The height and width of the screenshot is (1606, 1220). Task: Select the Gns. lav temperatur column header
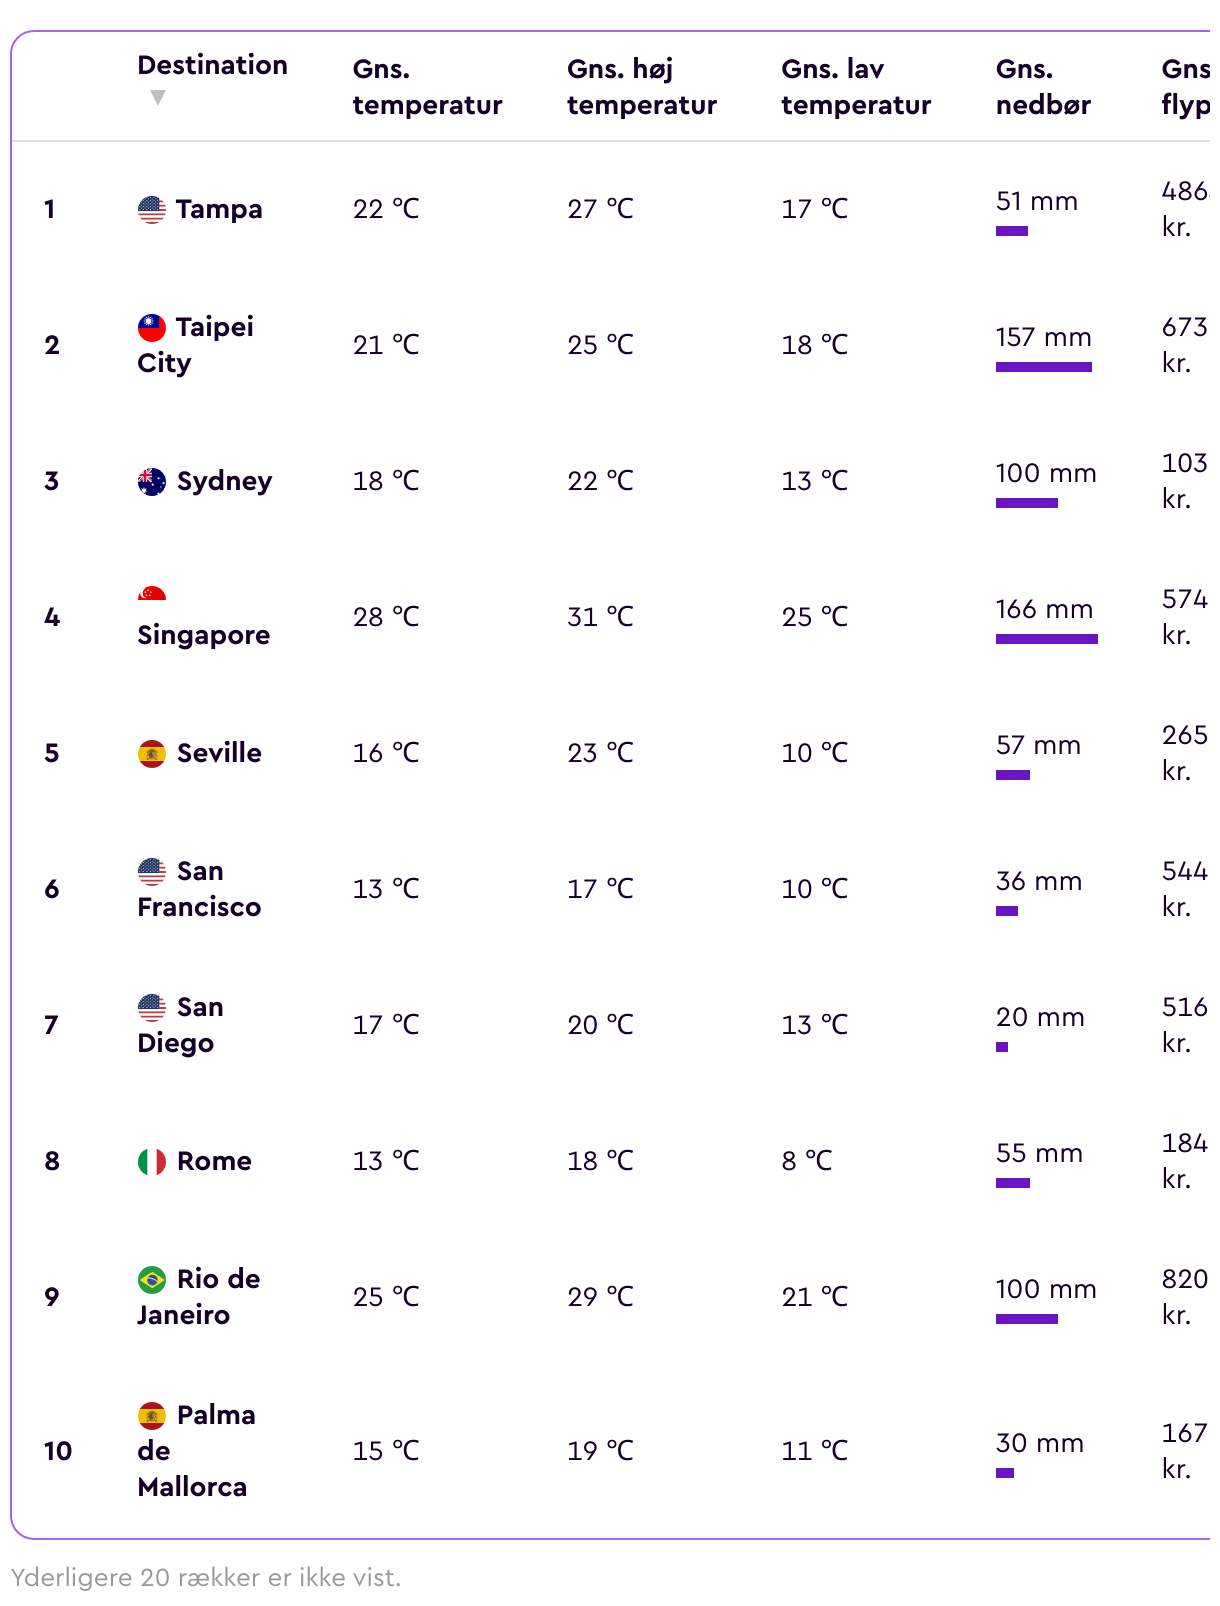(x=856, y=87)
